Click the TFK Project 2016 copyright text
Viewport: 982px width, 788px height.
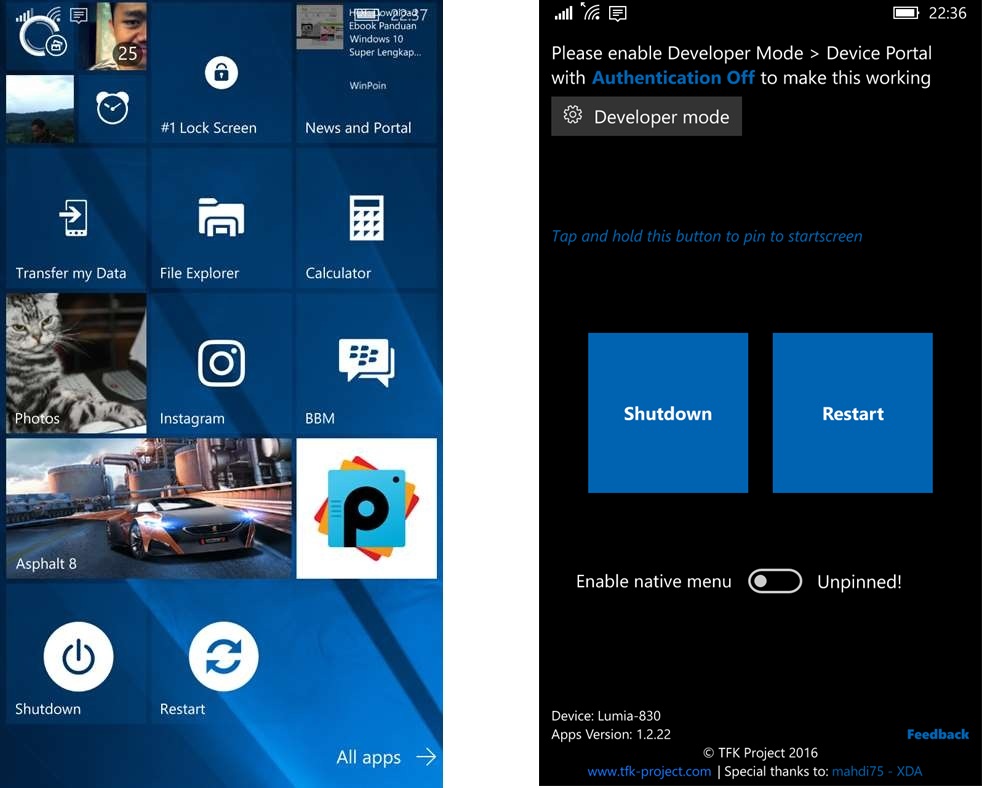760,752
